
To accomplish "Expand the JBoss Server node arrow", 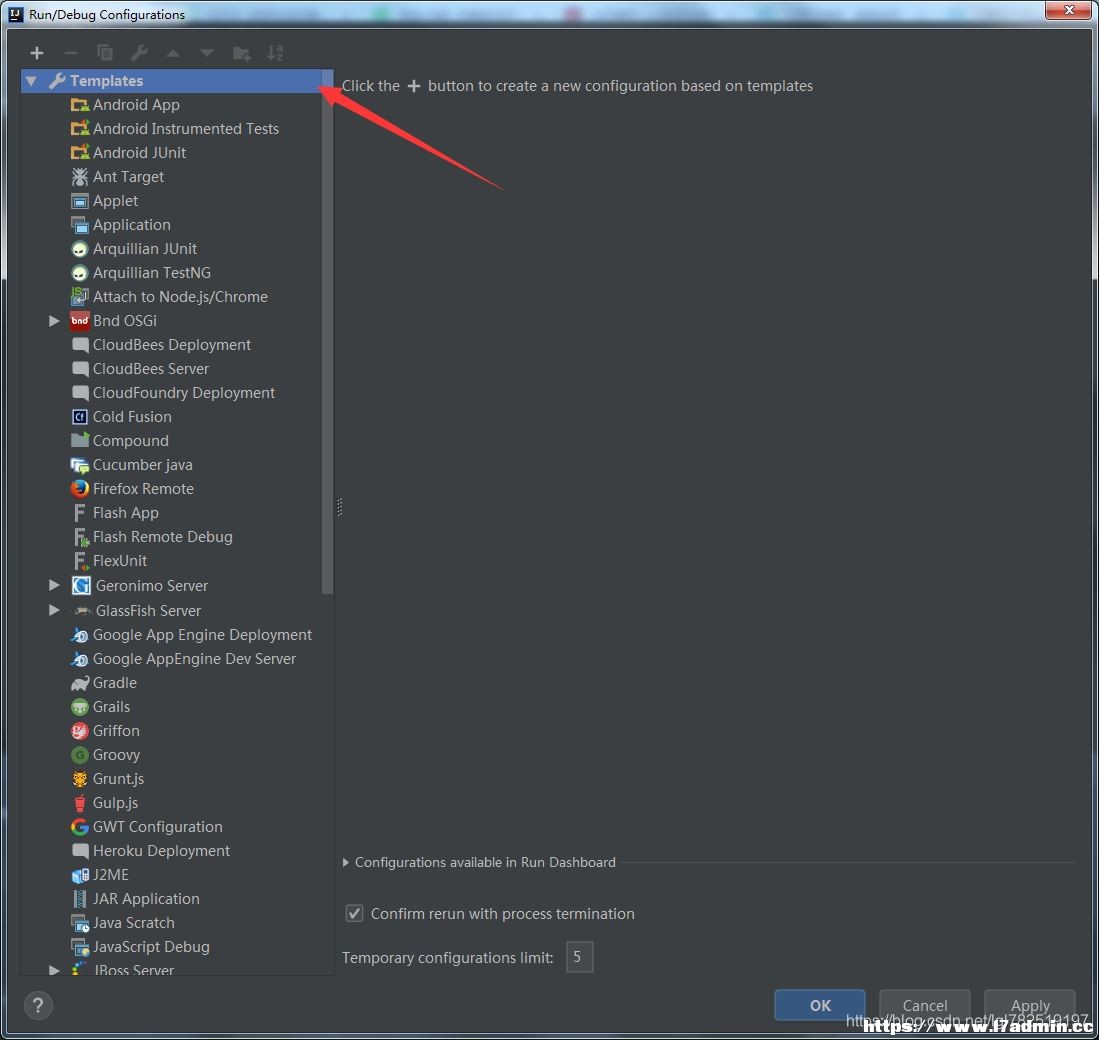I will tap(54, 970).
